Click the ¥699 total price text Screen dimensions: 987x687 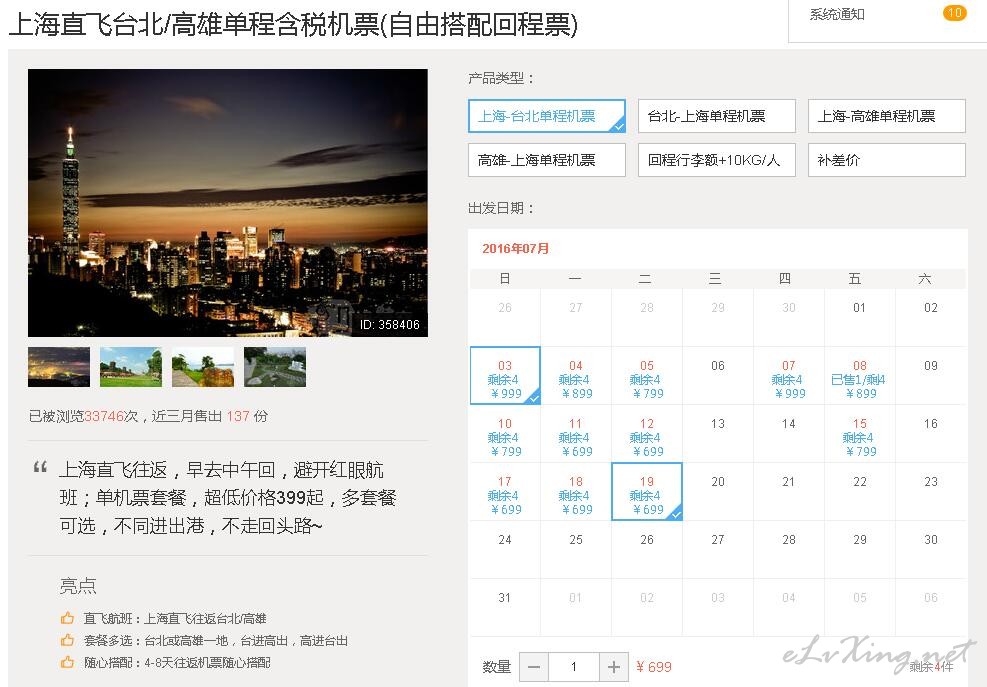tap(653, 667)
